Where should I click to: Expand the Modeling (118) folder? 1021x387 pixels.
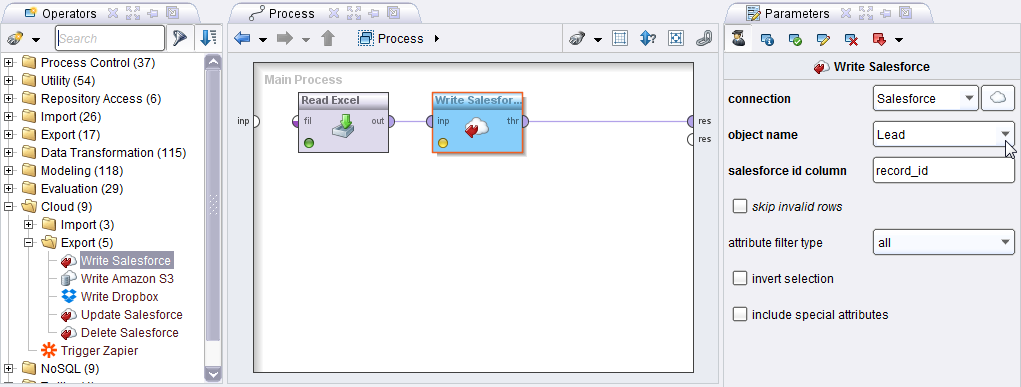point(8,171)
